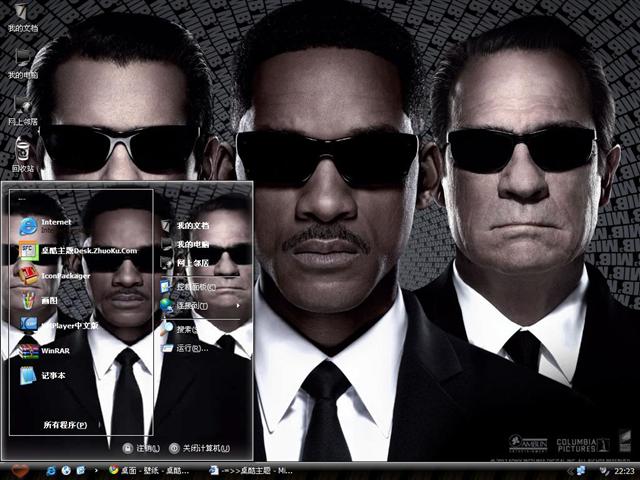Image resolution: width=640 pixels, height=480 pixels.
Task: Click volume tray icon near clock
Action: click(604, 471)
